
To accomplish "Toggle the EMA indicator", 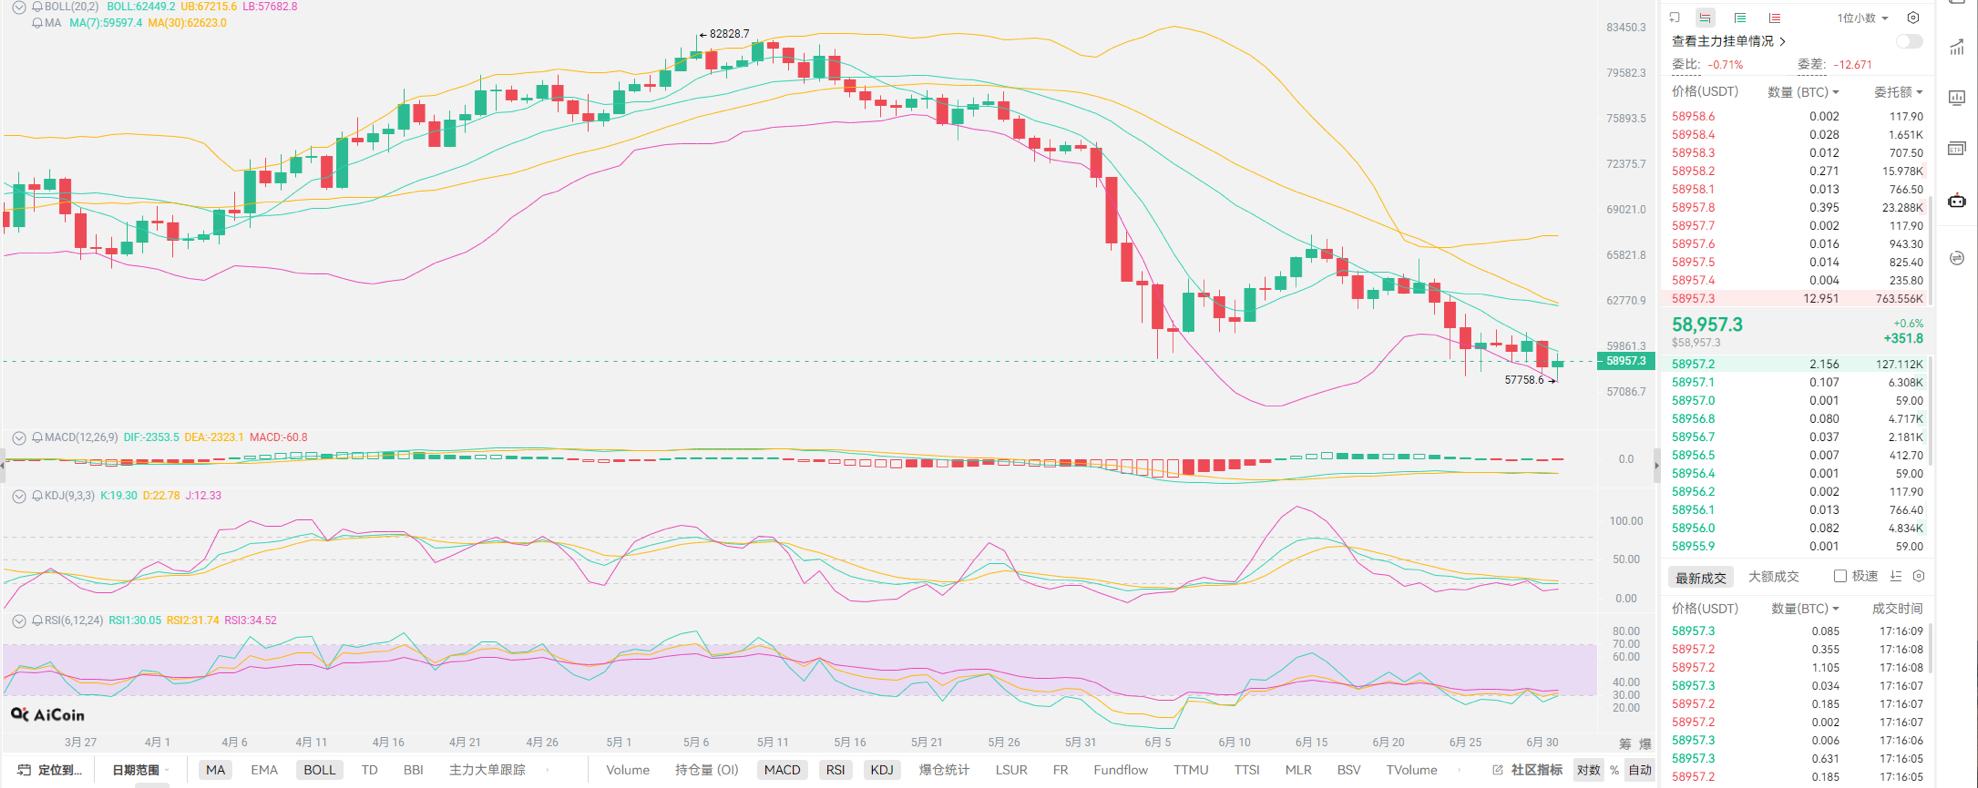I will [x=264, y=770].
